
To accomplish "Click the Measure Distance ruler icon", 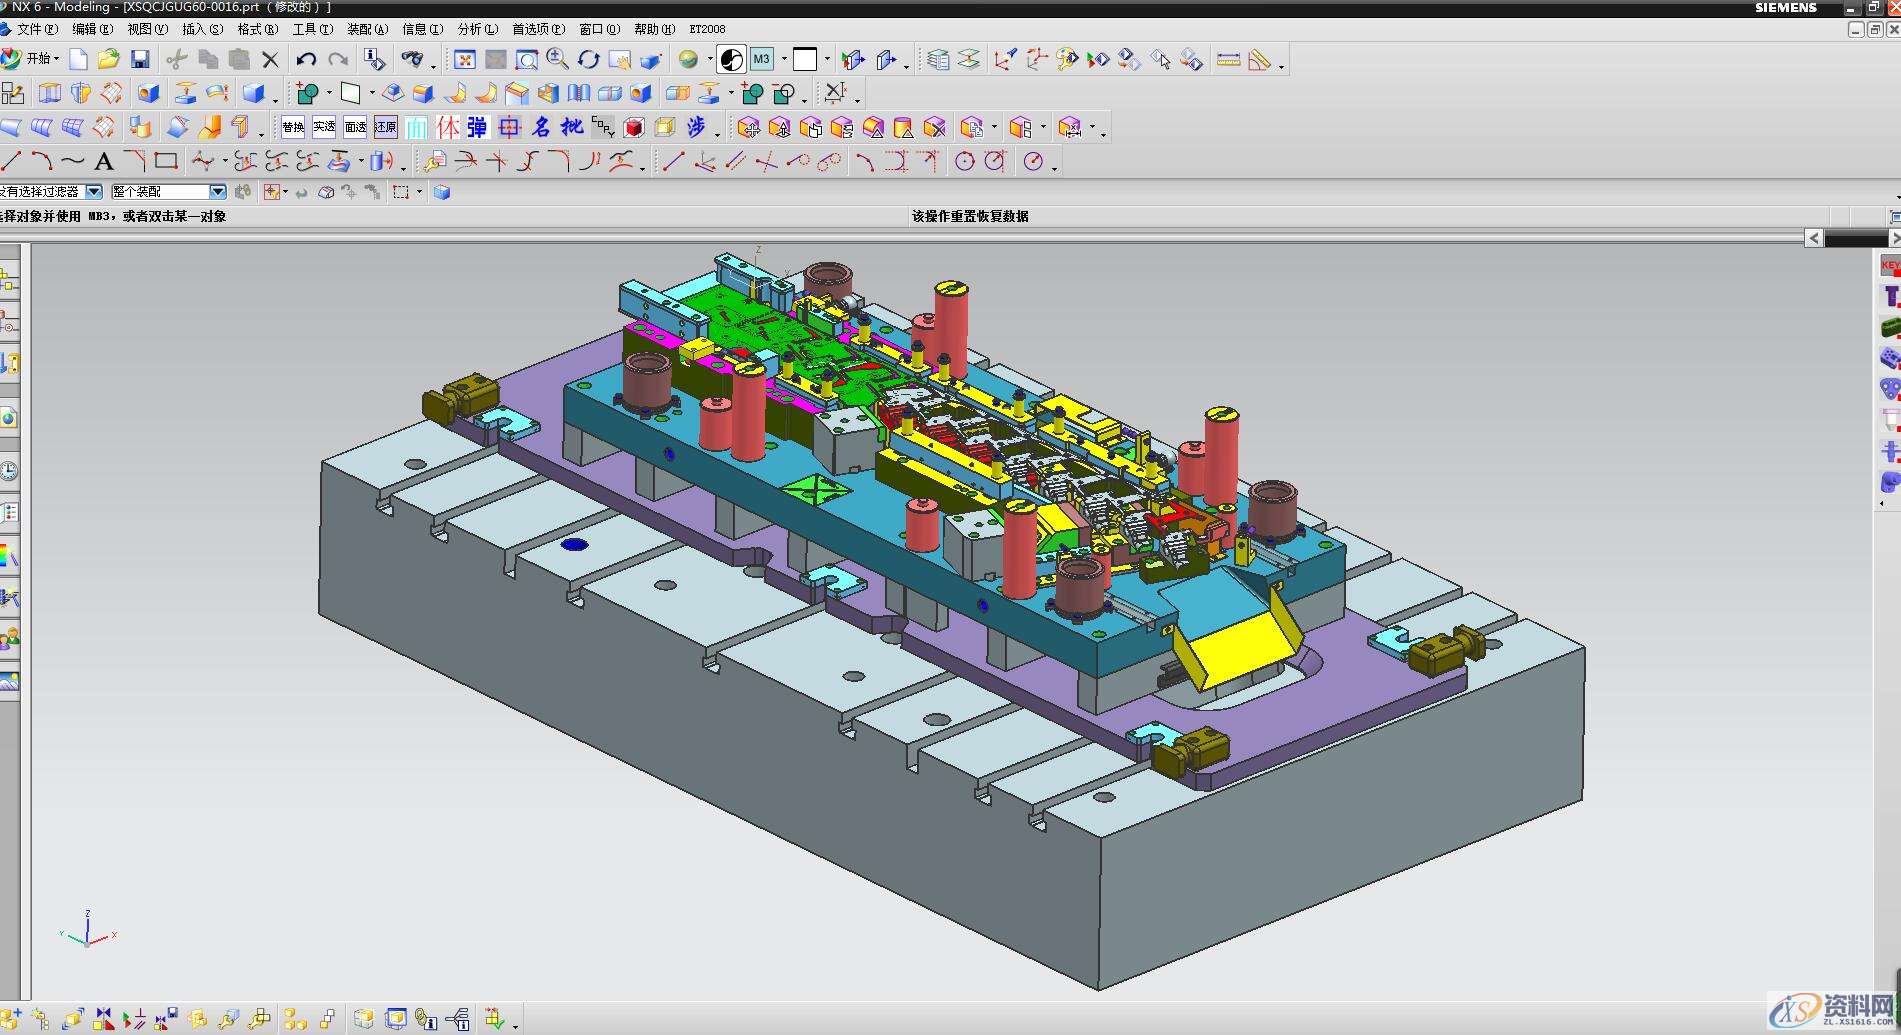I will coord(1228,60).
